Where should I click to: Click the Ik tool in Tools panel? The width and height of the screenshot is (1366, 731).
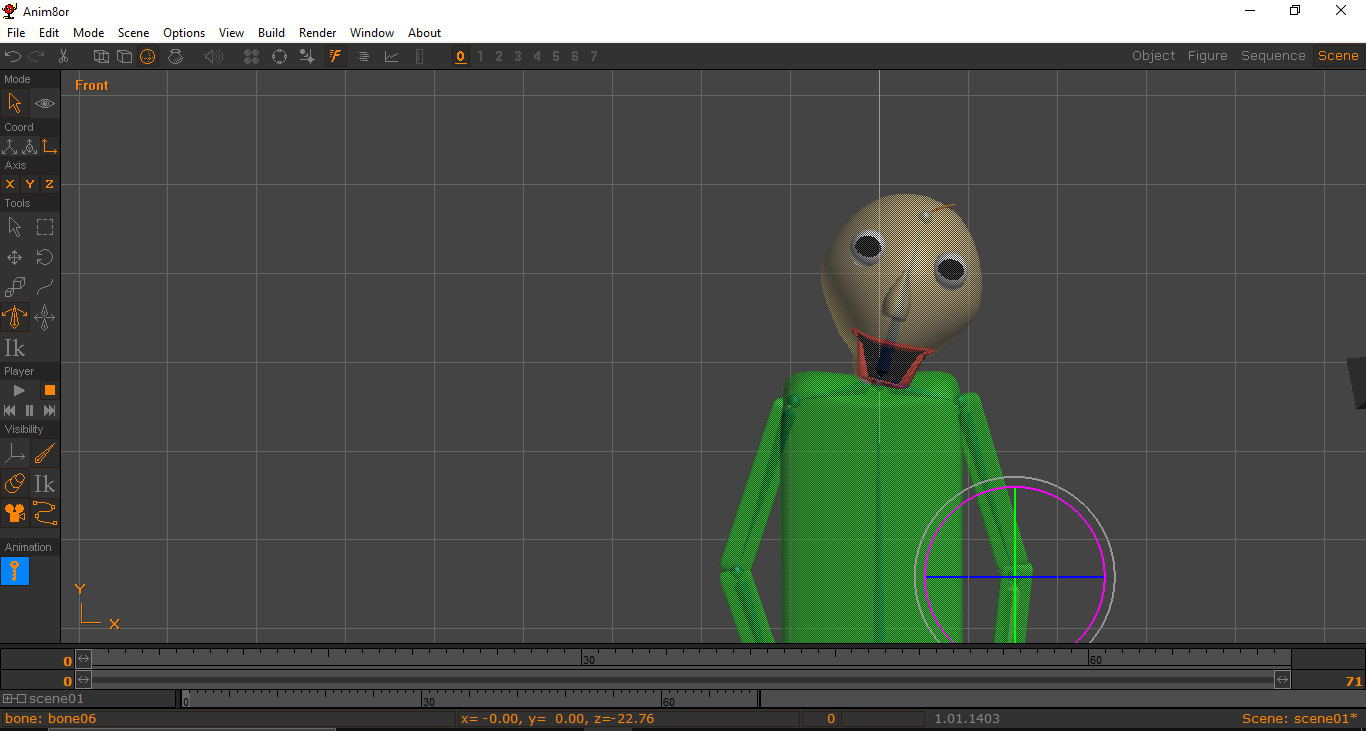pyautogui.click(x=15, y=347)
